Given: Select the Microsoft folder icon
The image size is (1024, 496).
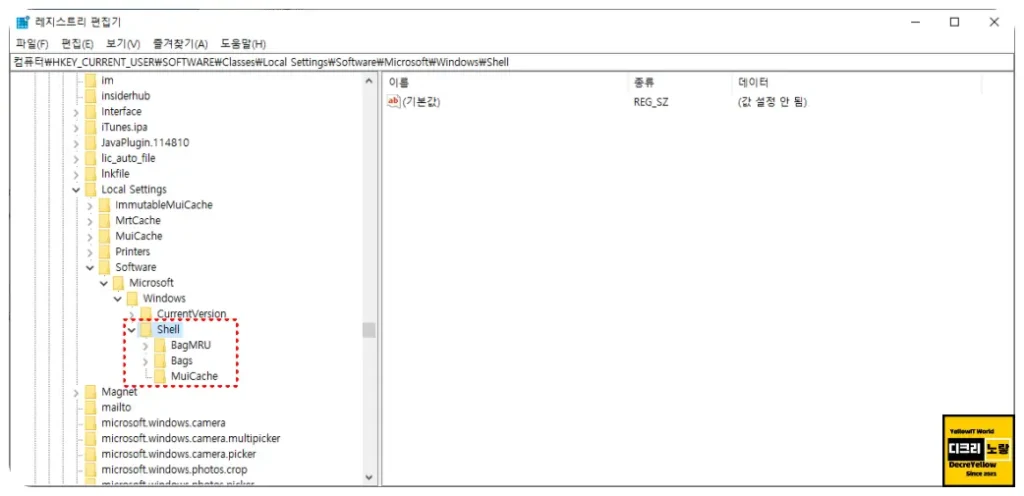Looking at the screenshot, I should [x=118, y=283].
